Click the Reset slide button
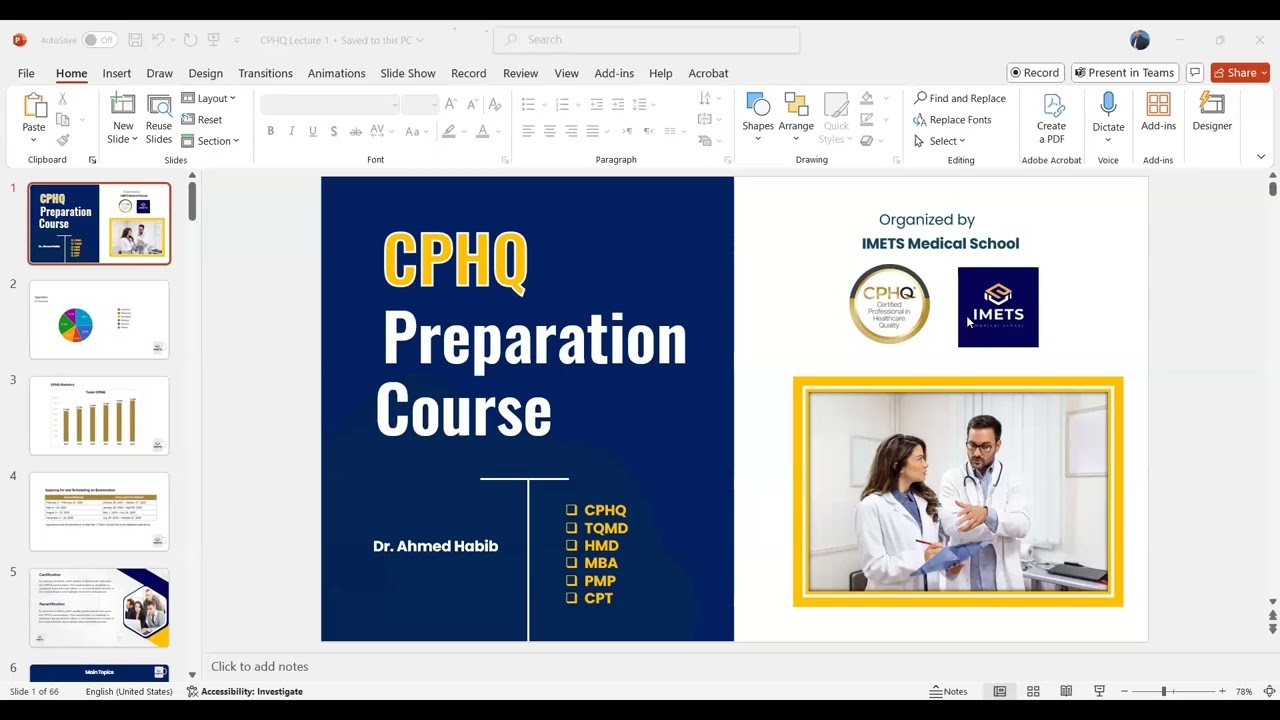 point(202,120)
